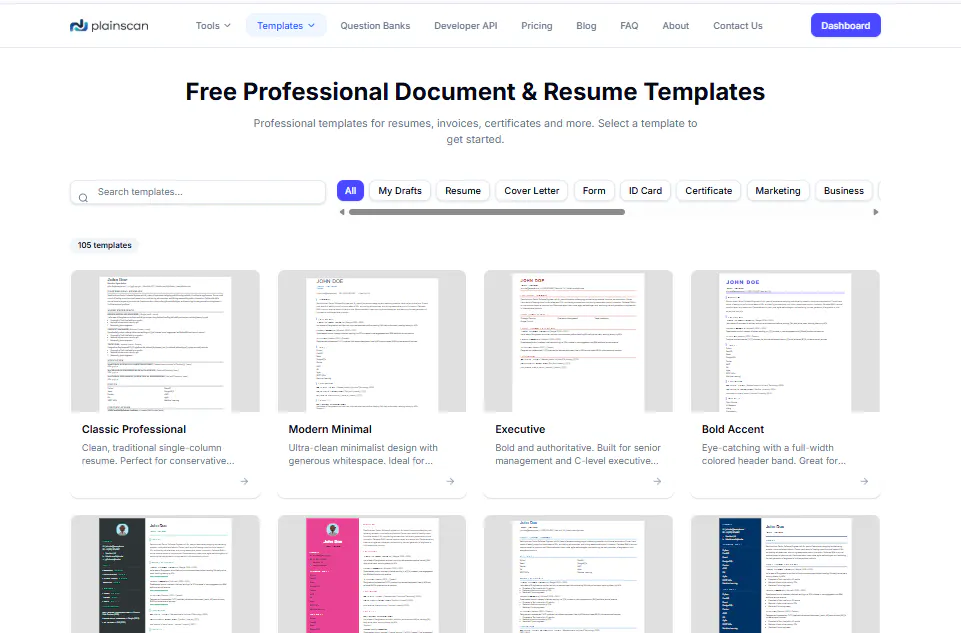
Task: Click the Modern Minimal title text
Action: click(330, 430)
